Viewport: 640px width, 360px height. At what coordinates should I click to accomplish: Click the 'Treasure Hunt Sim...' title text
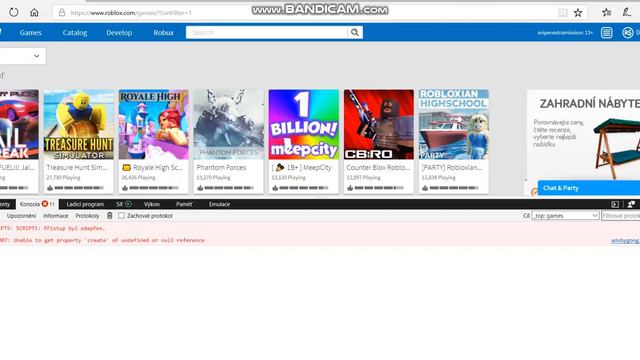click(77, 167)
